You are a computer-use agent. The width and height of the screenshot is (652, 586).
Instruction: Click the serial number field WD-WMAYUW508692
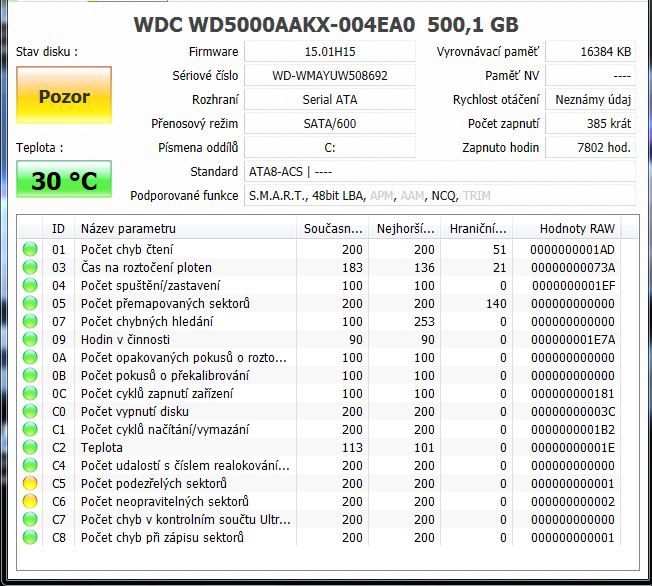330,76
